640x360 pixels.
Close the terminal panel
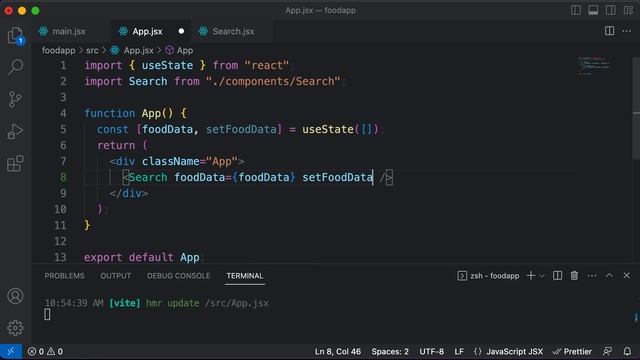point(627,276)
